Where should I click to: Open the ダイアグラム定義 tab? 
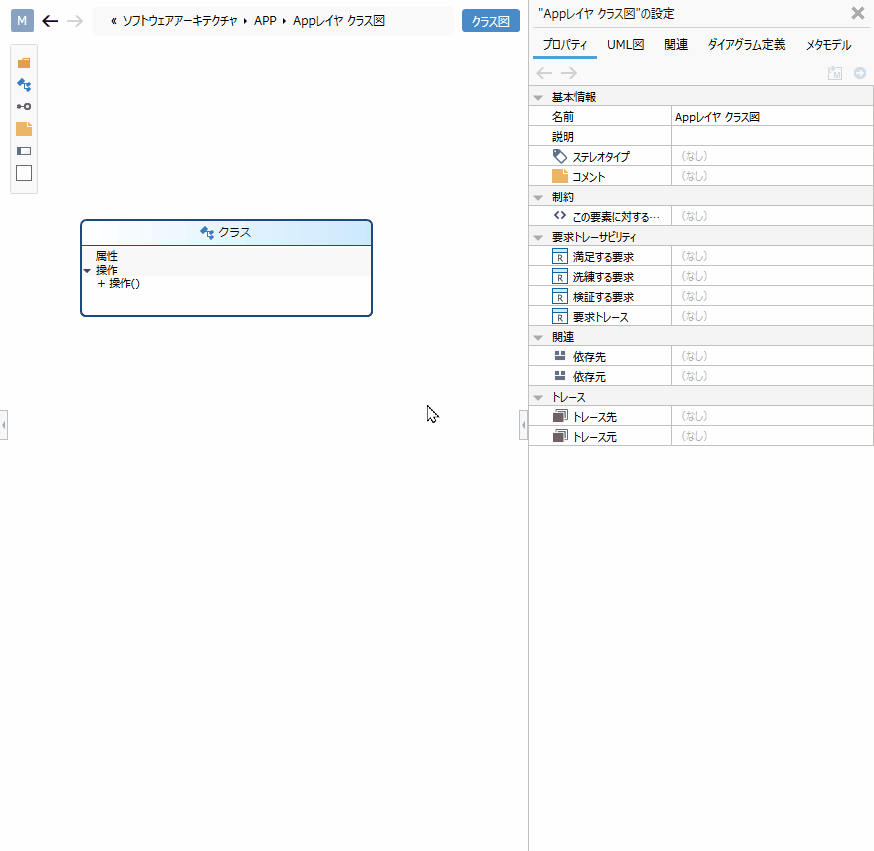[746, 45]
